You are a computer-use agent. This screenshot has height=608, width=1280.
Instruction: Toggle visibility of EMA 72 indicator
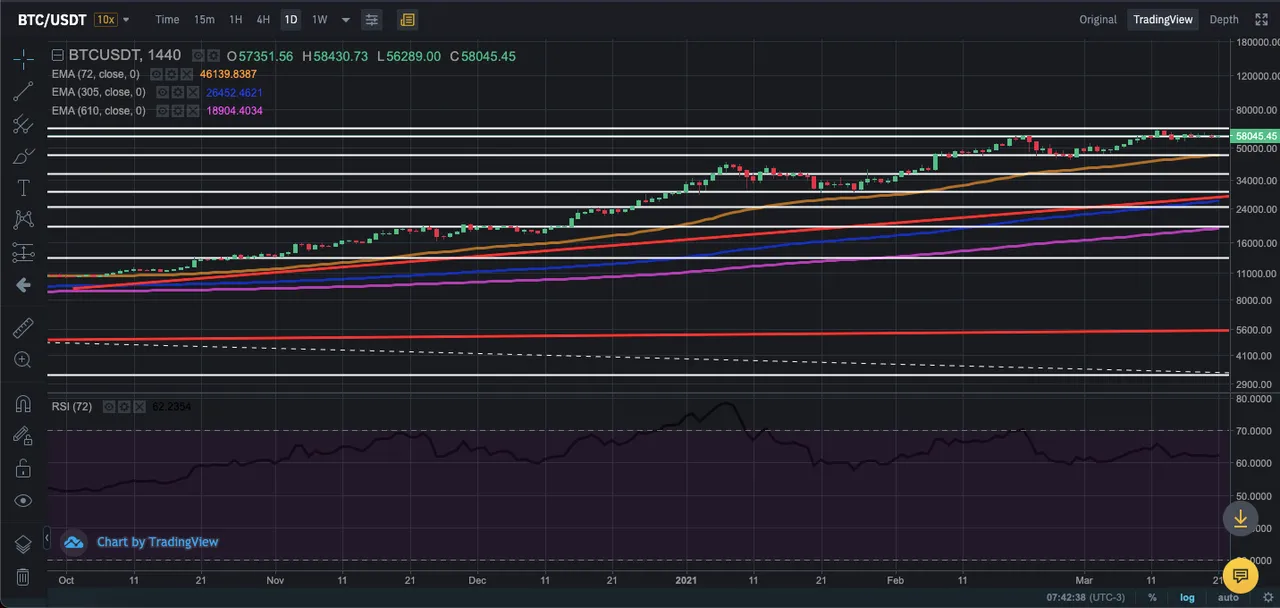[157, 74]
